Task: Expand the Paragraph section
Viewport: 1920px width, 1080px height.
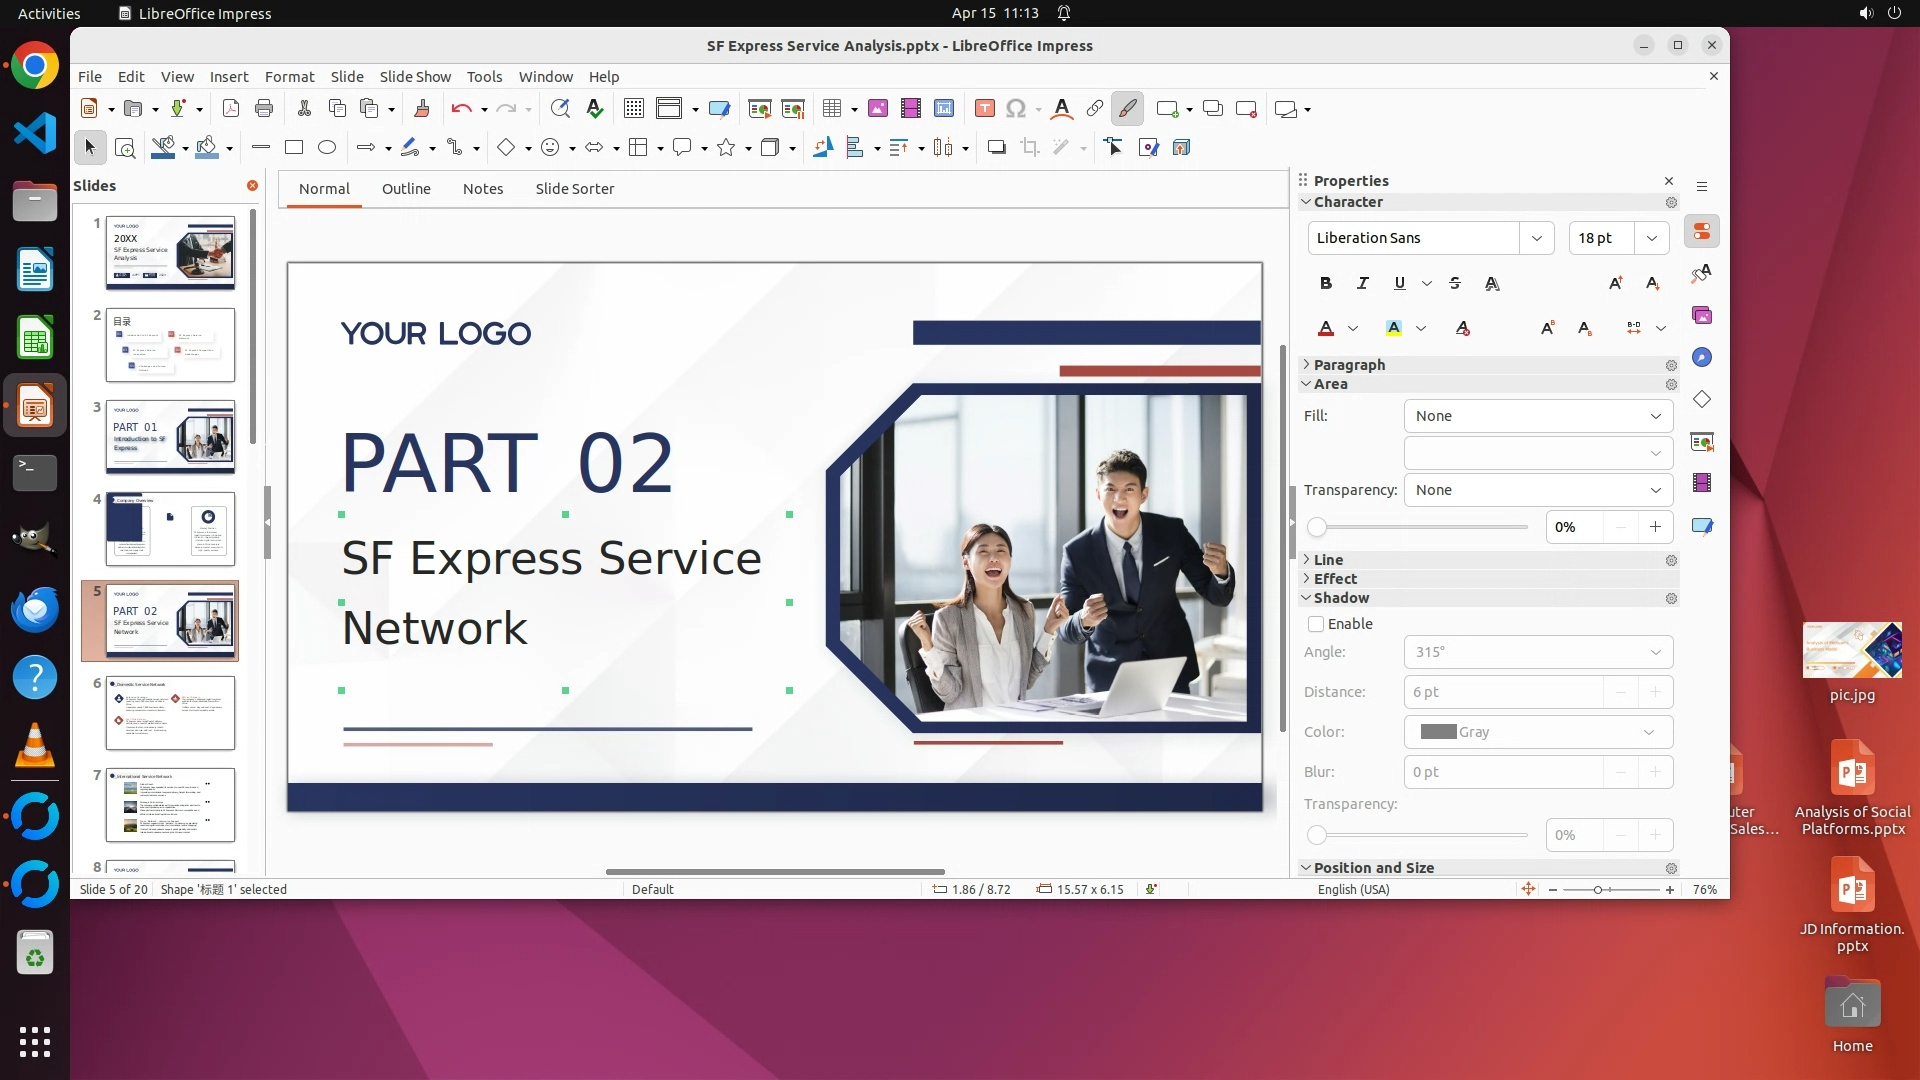Action: pyautogui.click(x=1348, y=365)
